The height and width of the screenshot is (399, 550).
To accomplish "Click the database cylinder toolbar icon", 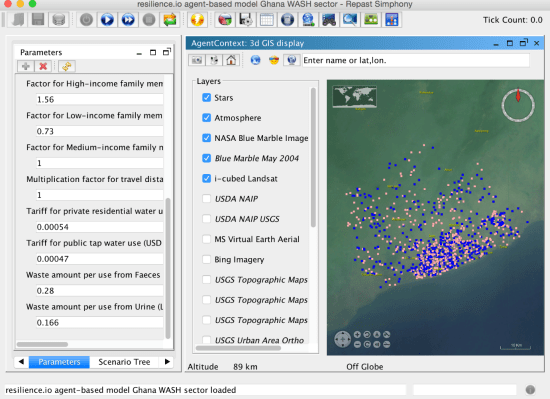I will (59, 20).
